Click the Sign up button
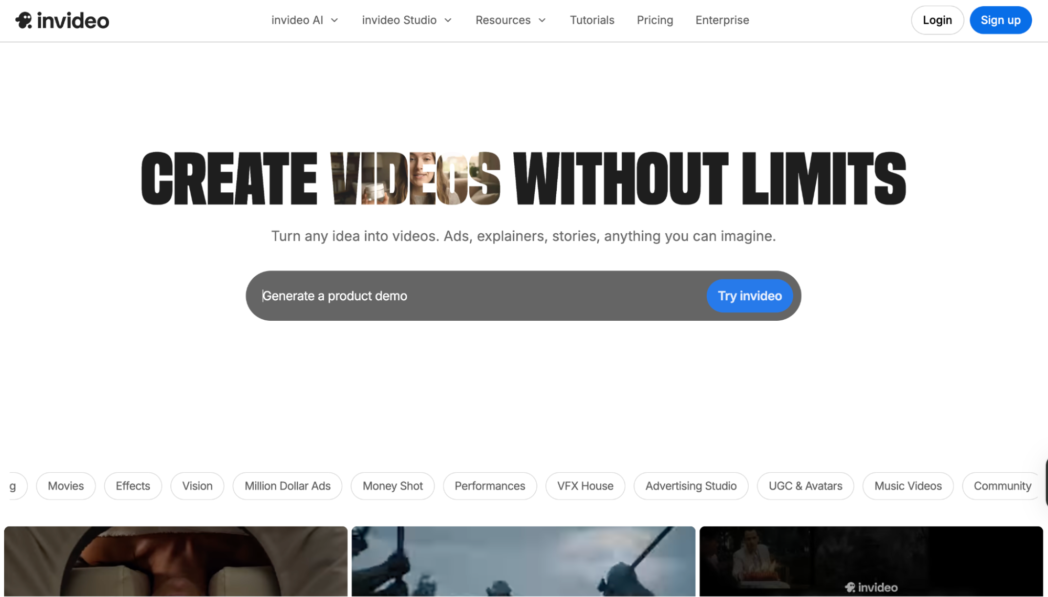Screen dimensions: 1048x597 click(1001, 20)
